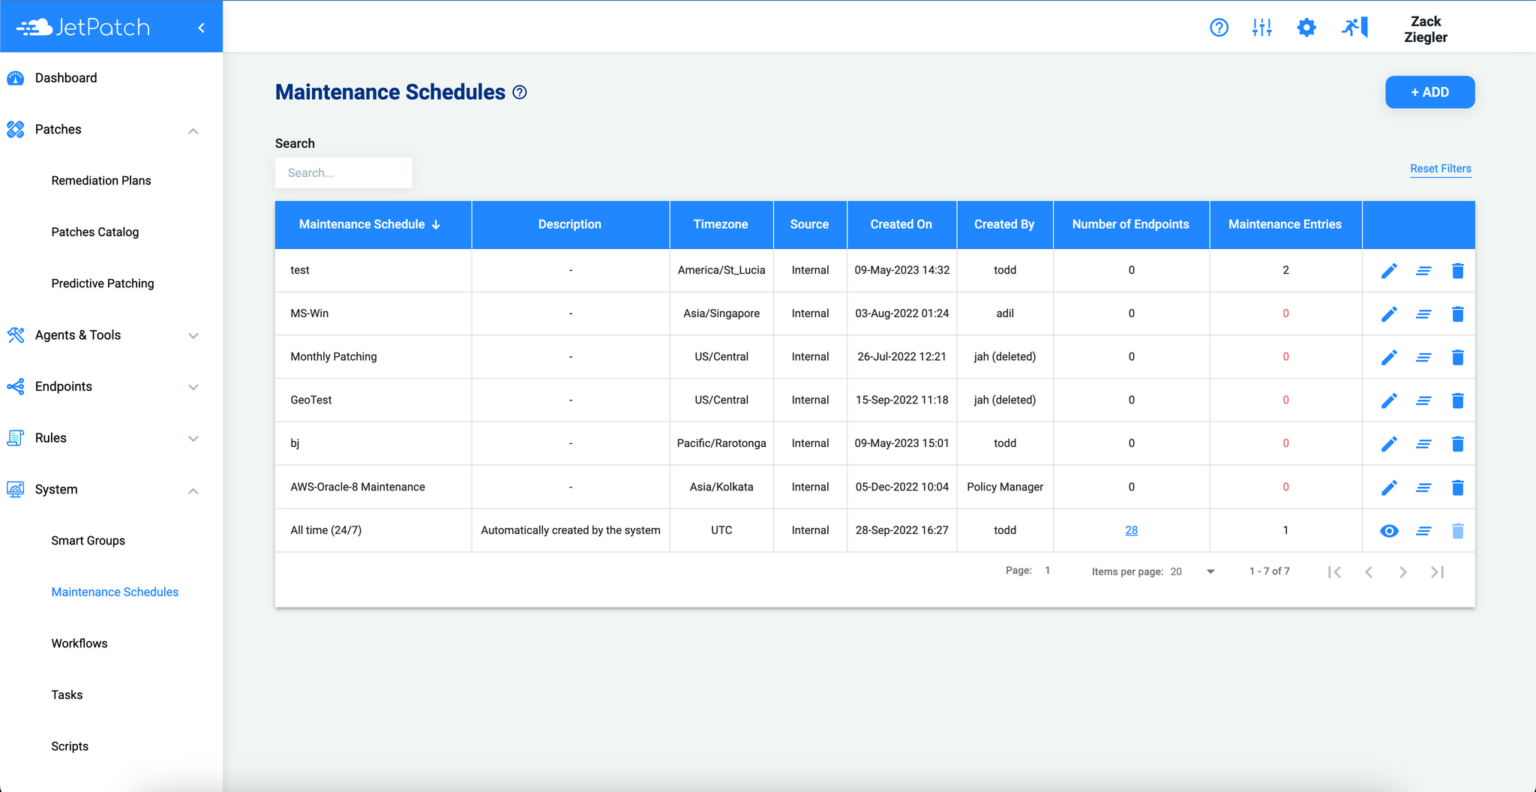The image size is (1536, 792).
Task: Log out using the exit door icon
Action: (x=1354, y=27)
